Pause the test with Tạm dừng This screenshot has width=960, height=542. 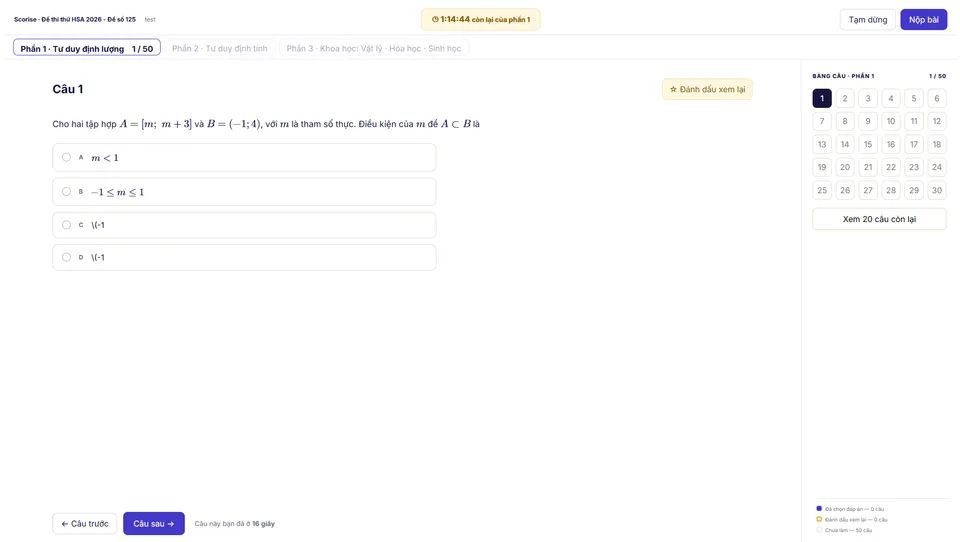(x=868, y=20)
